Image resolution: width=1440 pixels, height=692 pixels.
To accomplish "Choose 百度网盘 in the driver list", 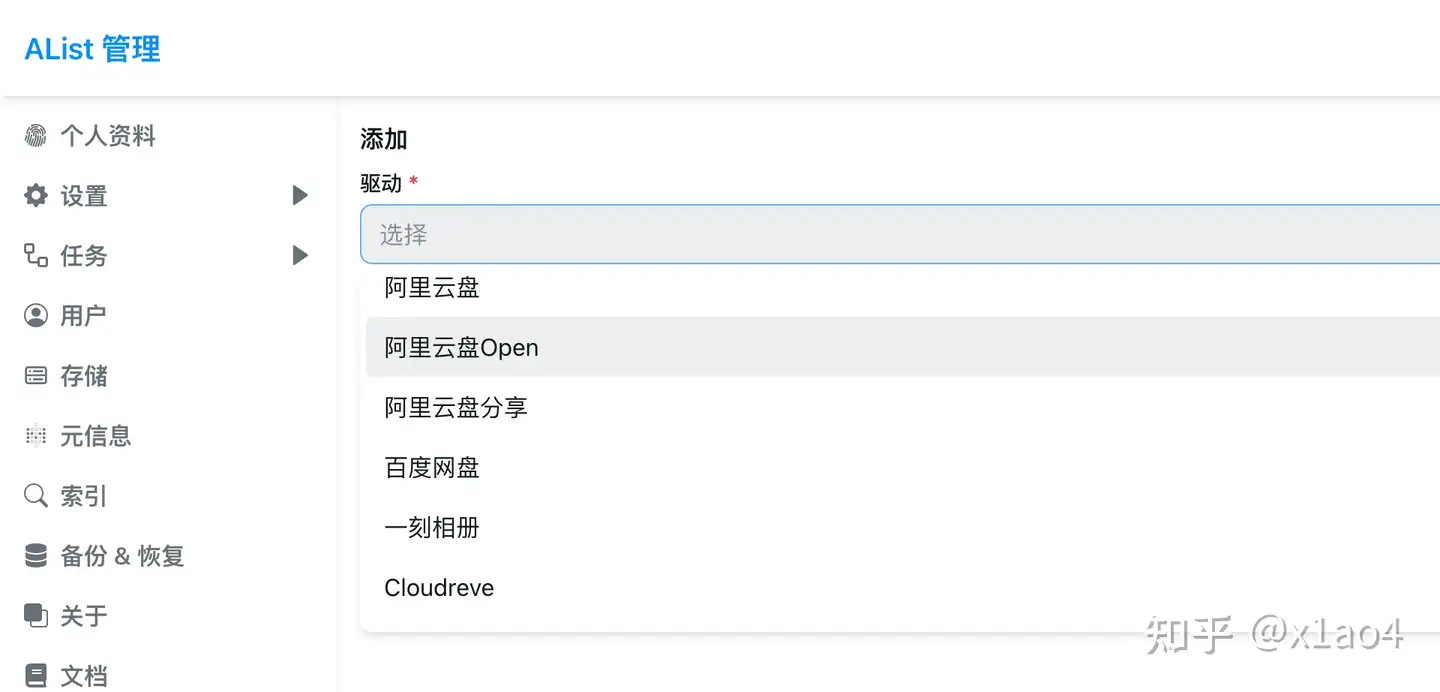I will pos(432,468).
